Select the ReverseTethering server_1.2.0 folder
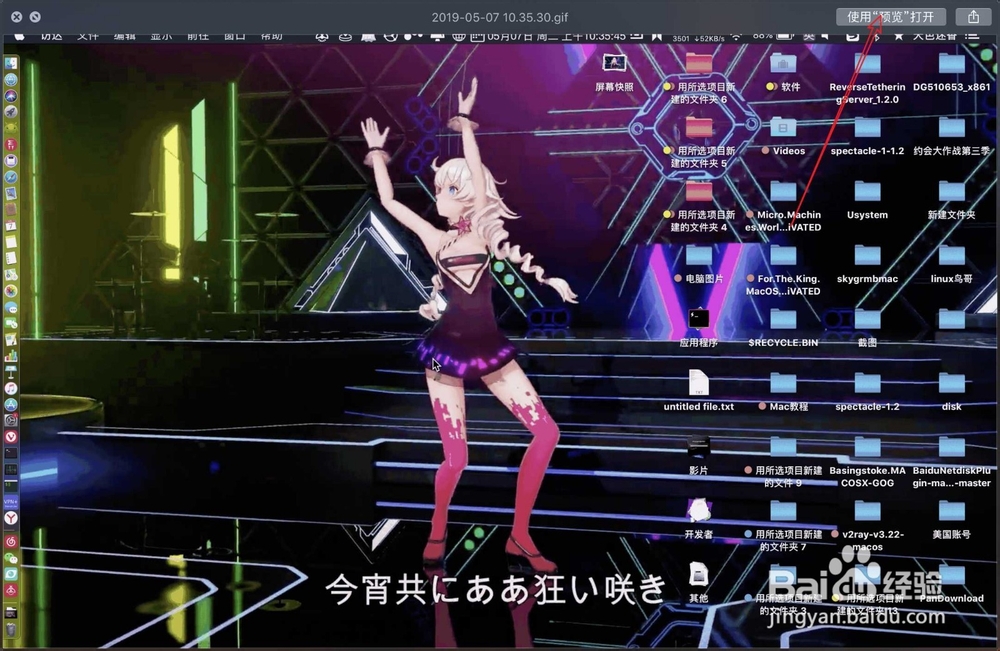Screen dimensions: 1000x651 pos(867,78)
